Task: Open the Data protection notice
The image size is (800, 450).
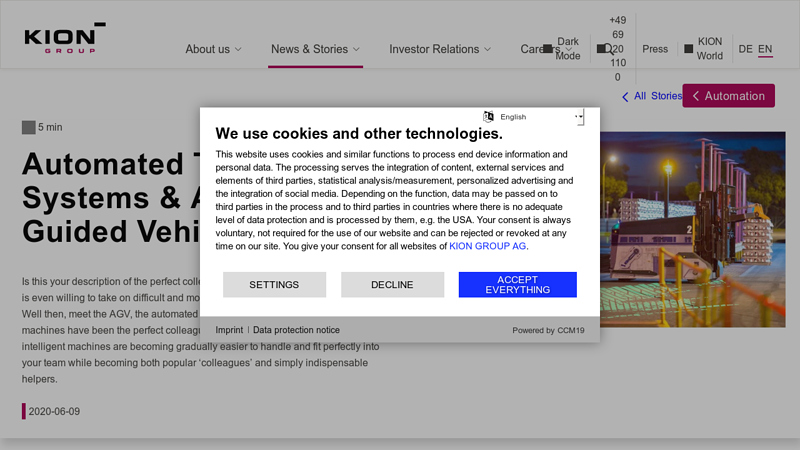Action: pos(296,330)
